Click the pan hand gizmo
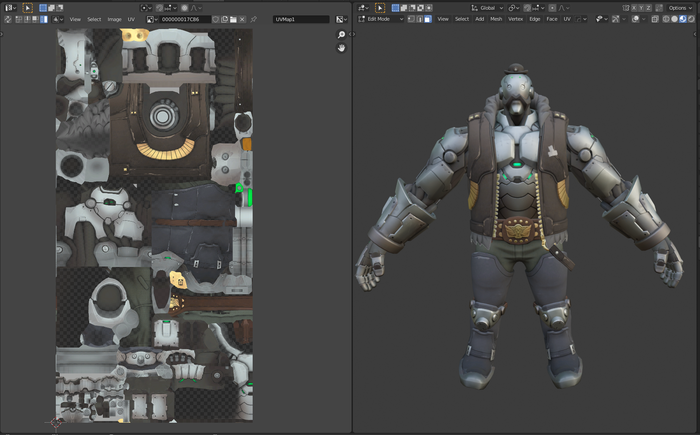Screen dimensions: 700x435 tap(342, 47)
